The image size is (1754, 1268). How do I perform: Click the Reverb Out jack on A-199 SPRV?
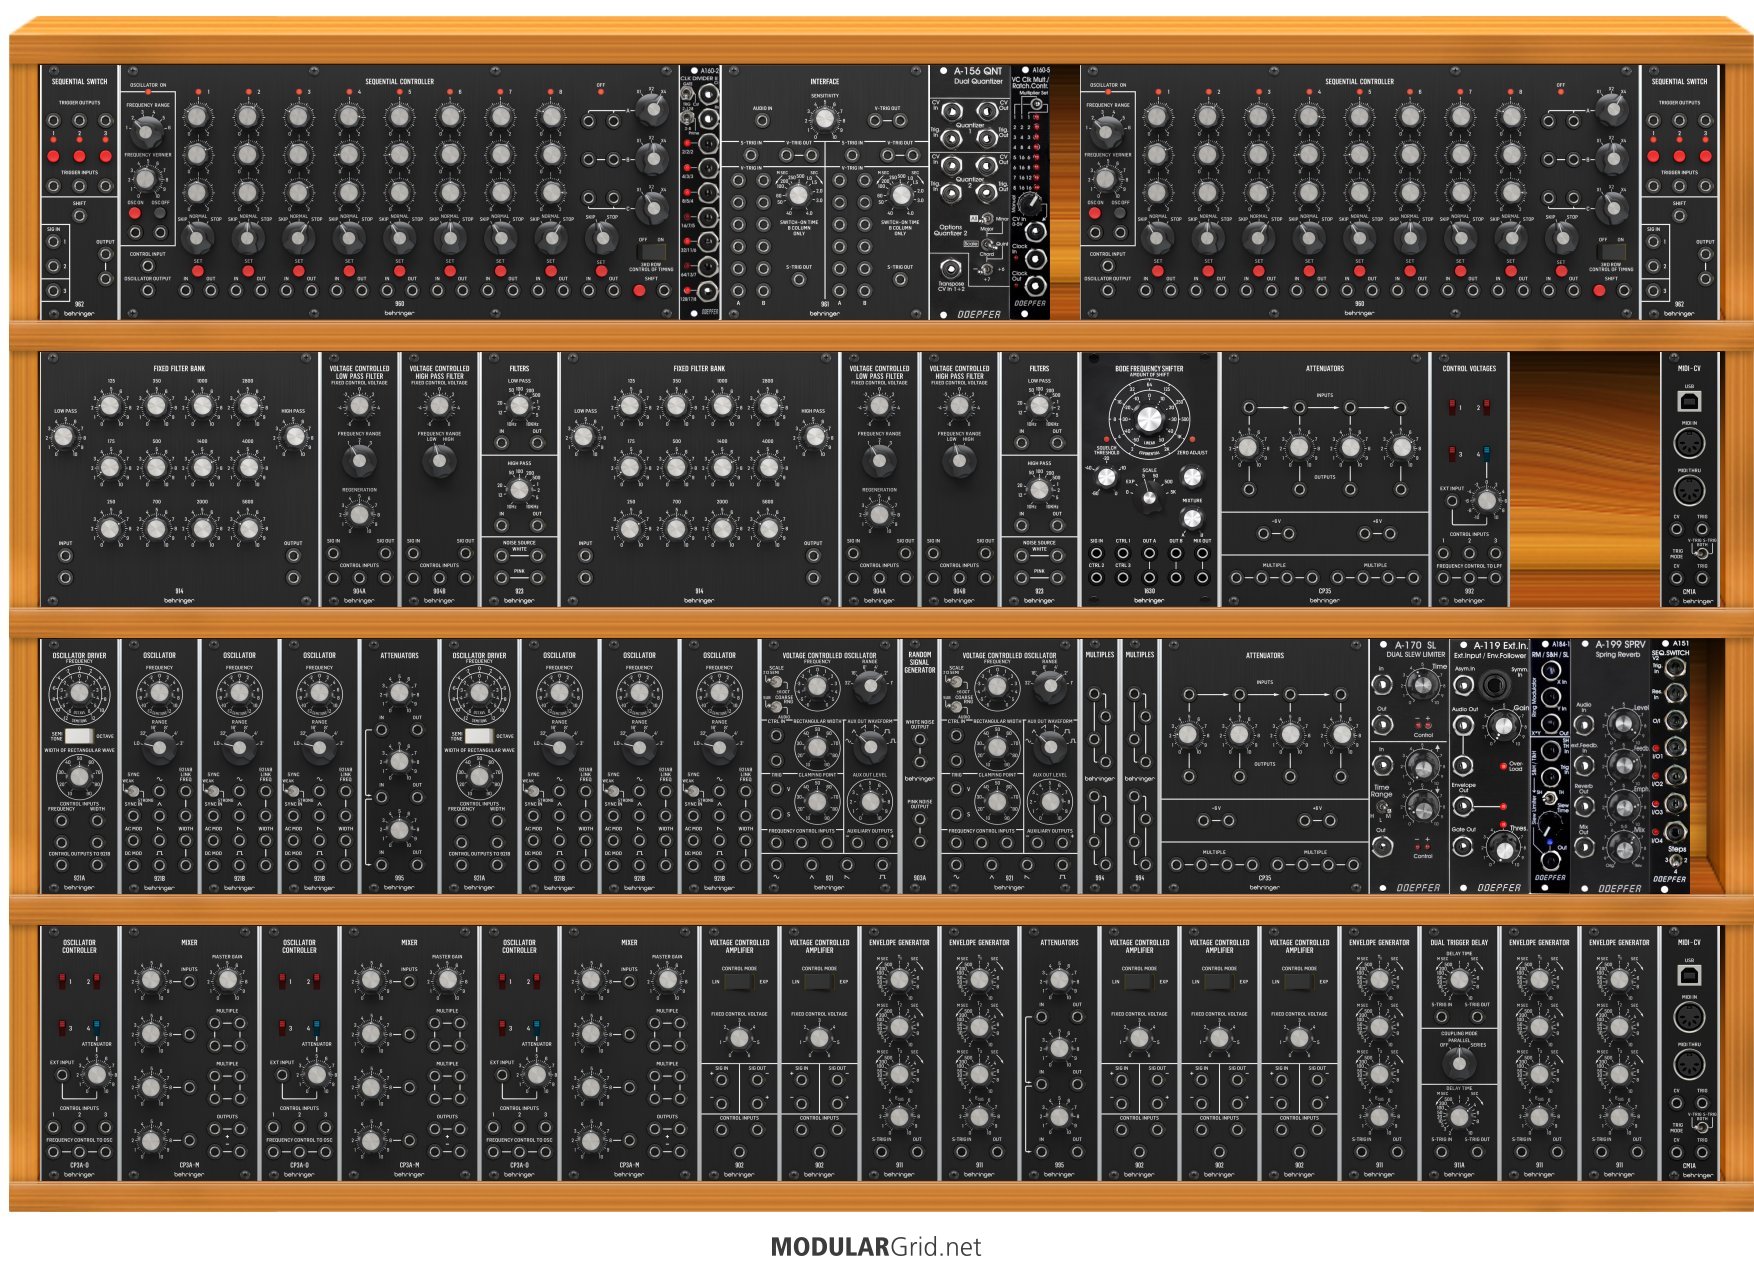(1584, 806)
